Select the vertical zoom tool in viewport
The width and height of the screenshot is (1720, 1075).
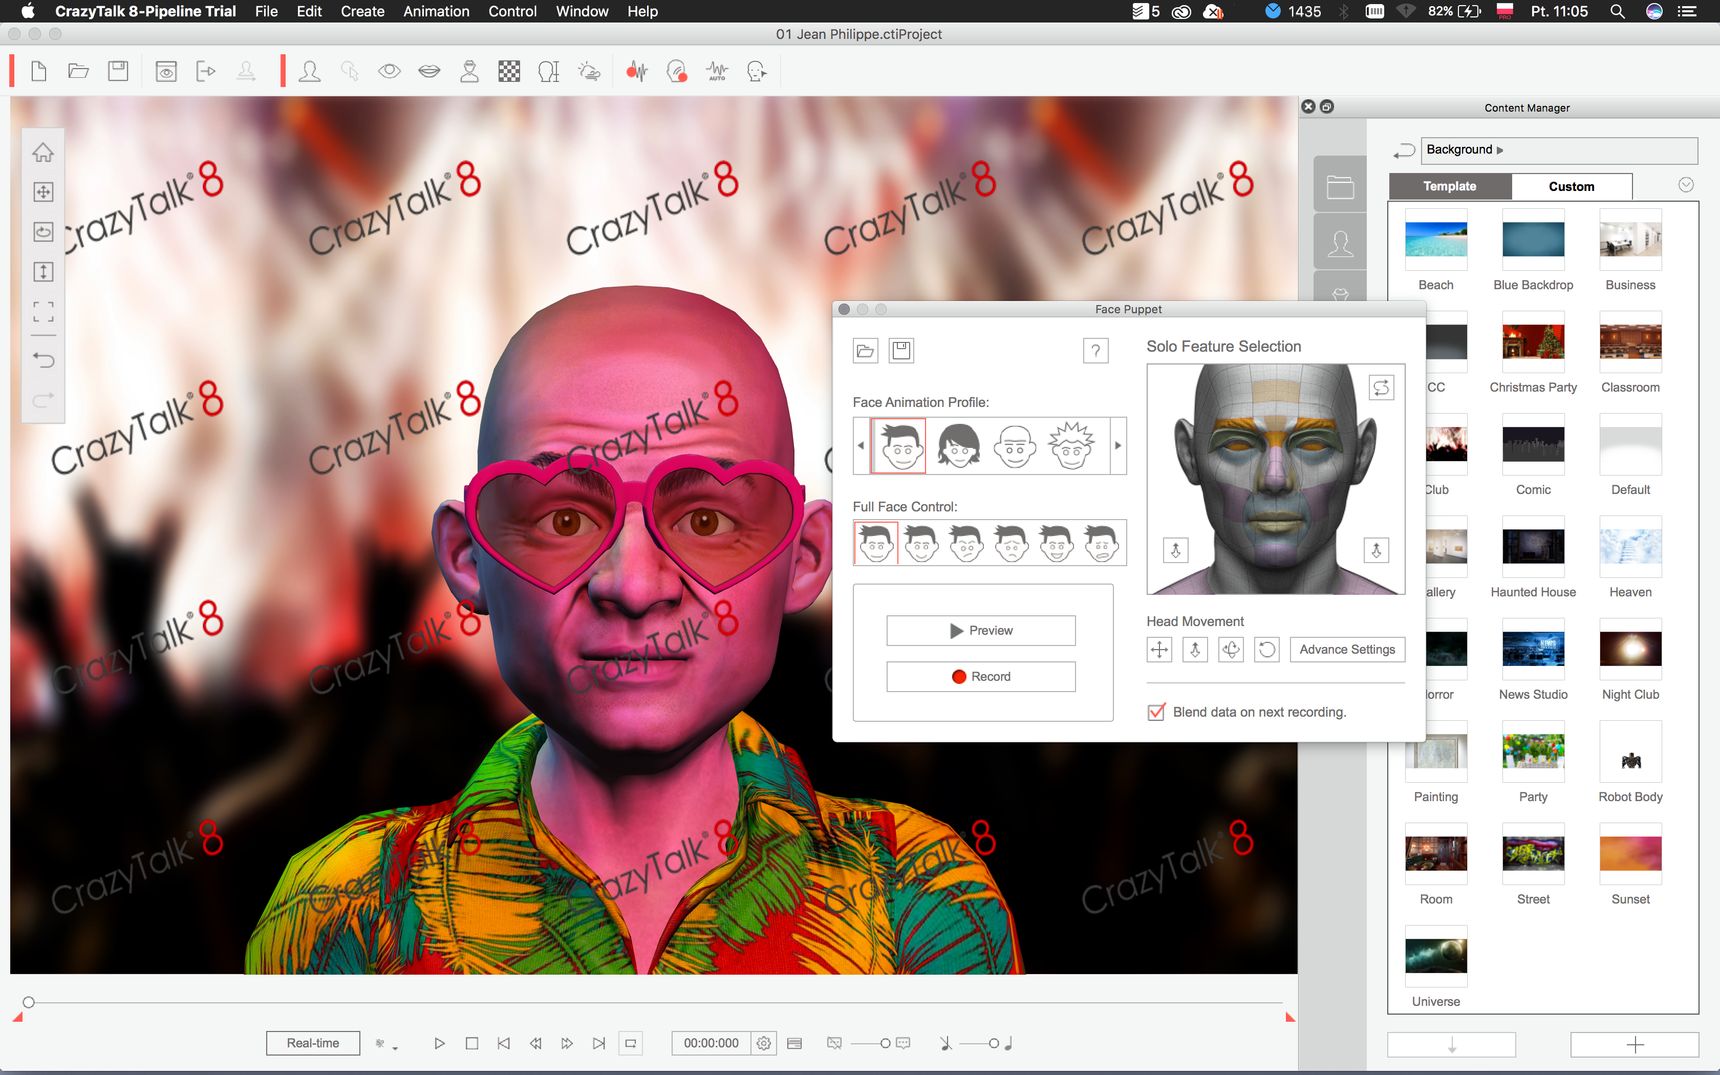pos(43,272)
